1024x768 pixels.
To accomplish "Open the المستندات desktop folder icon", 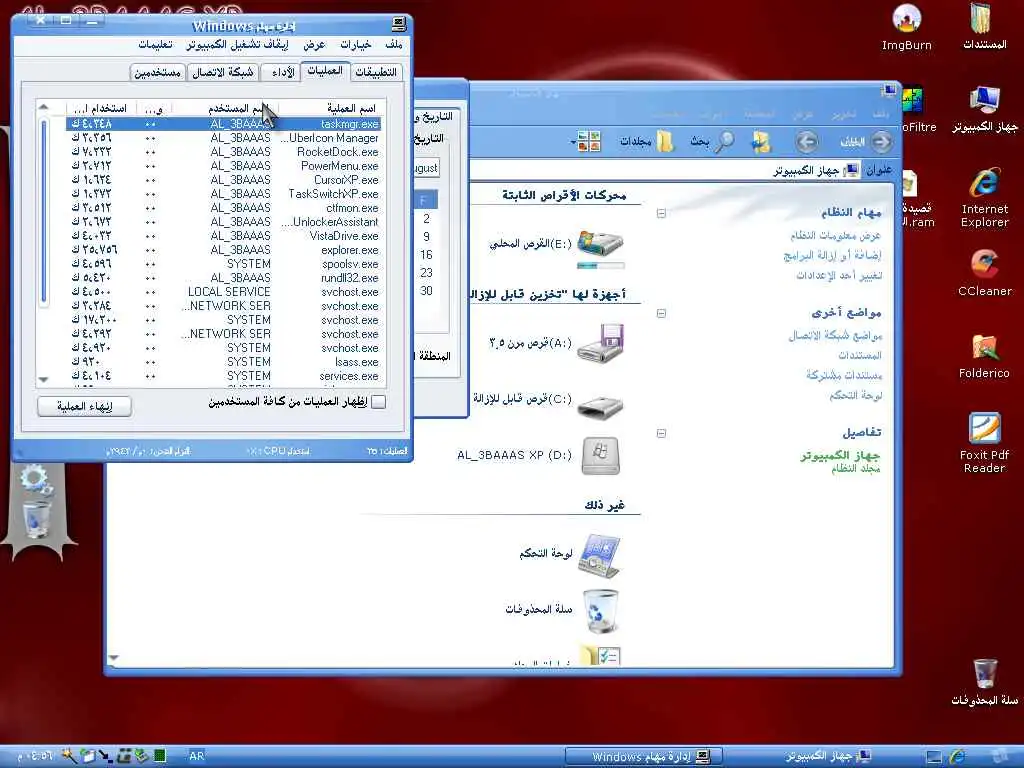I will tap(985, 27).
